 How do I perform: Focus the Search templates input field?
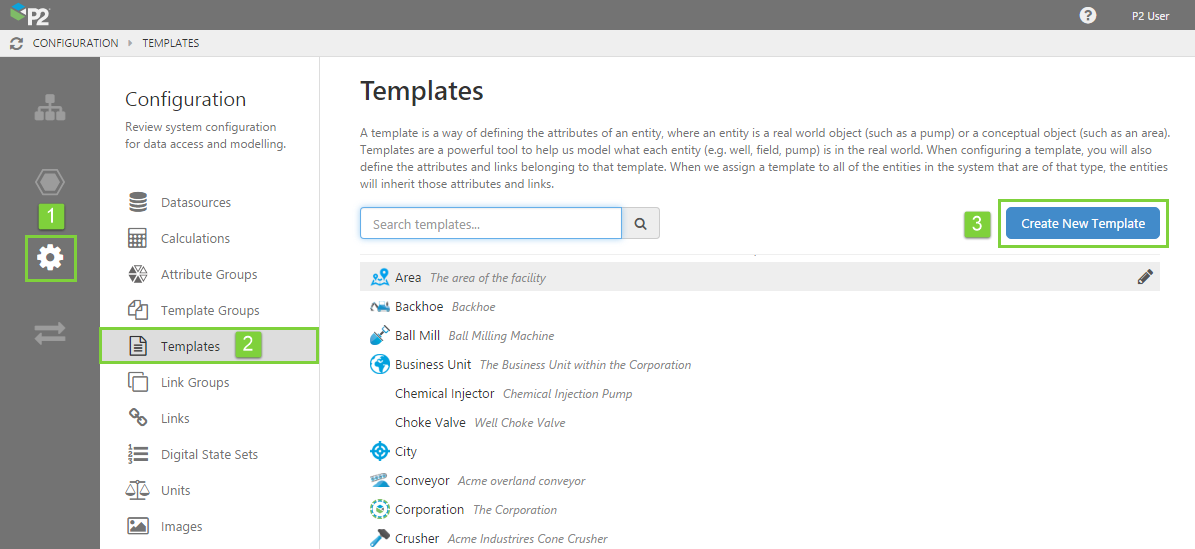tap(490, 224)
